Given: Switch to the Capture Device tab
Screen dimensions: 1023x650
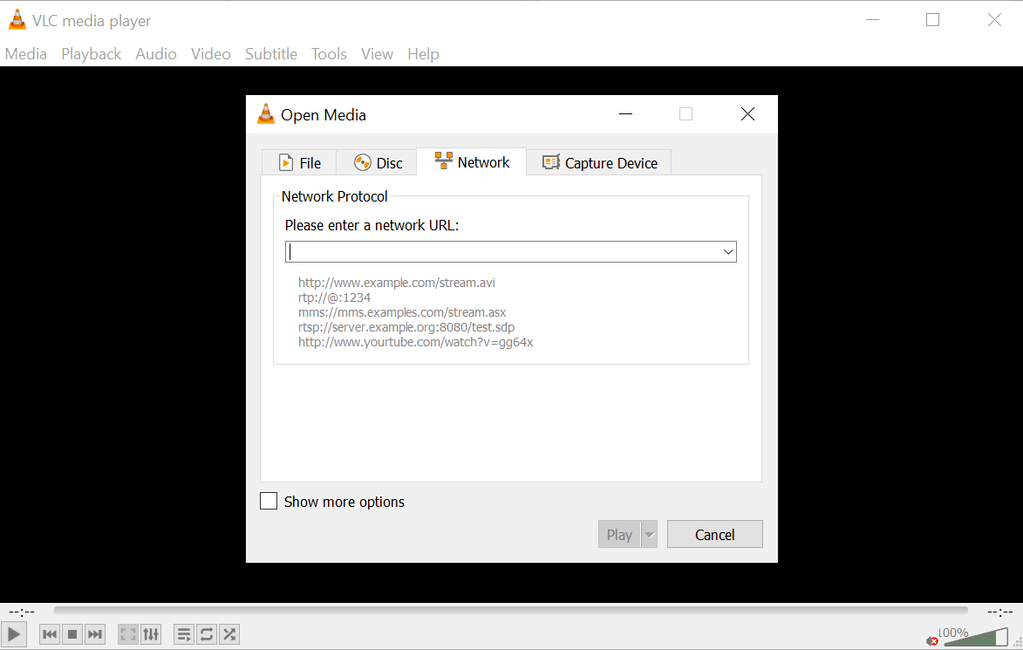Looking at the screenshot, I should pos(599,161).
